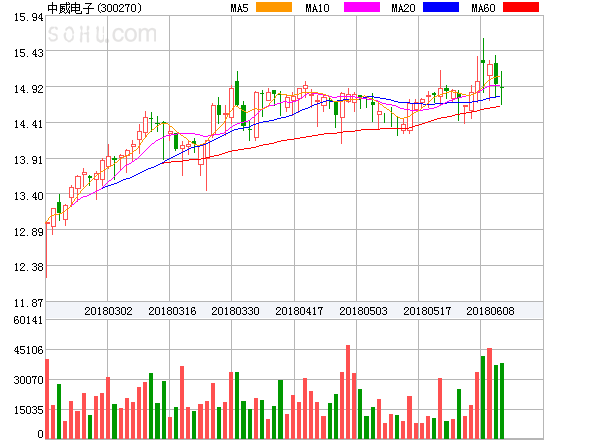
Task: Click the 12.89 price axis label
Action: click(x=28, y=231)
